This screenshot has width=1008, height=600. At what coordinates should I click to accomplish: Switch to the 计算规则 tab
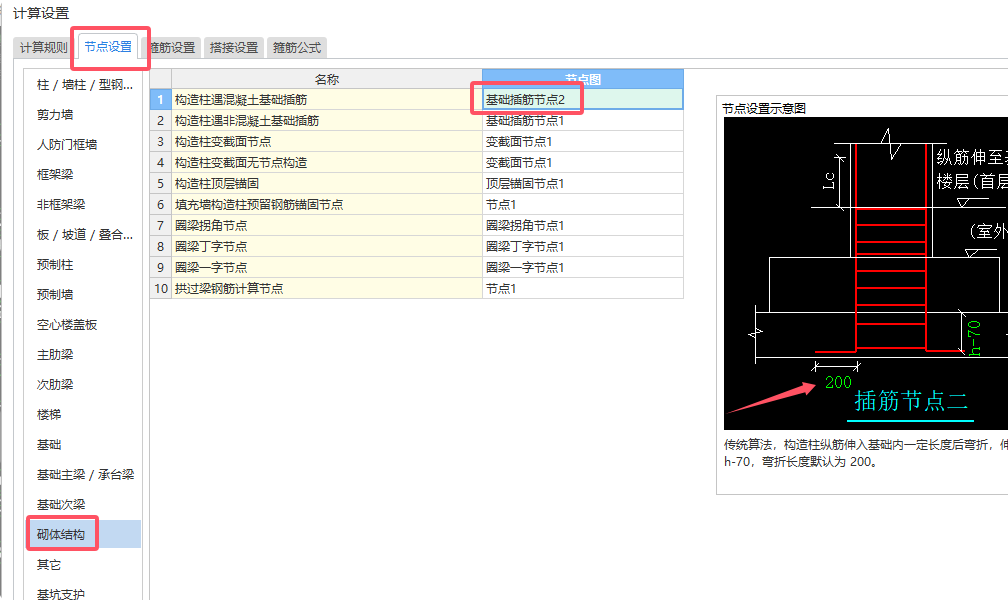43,48
